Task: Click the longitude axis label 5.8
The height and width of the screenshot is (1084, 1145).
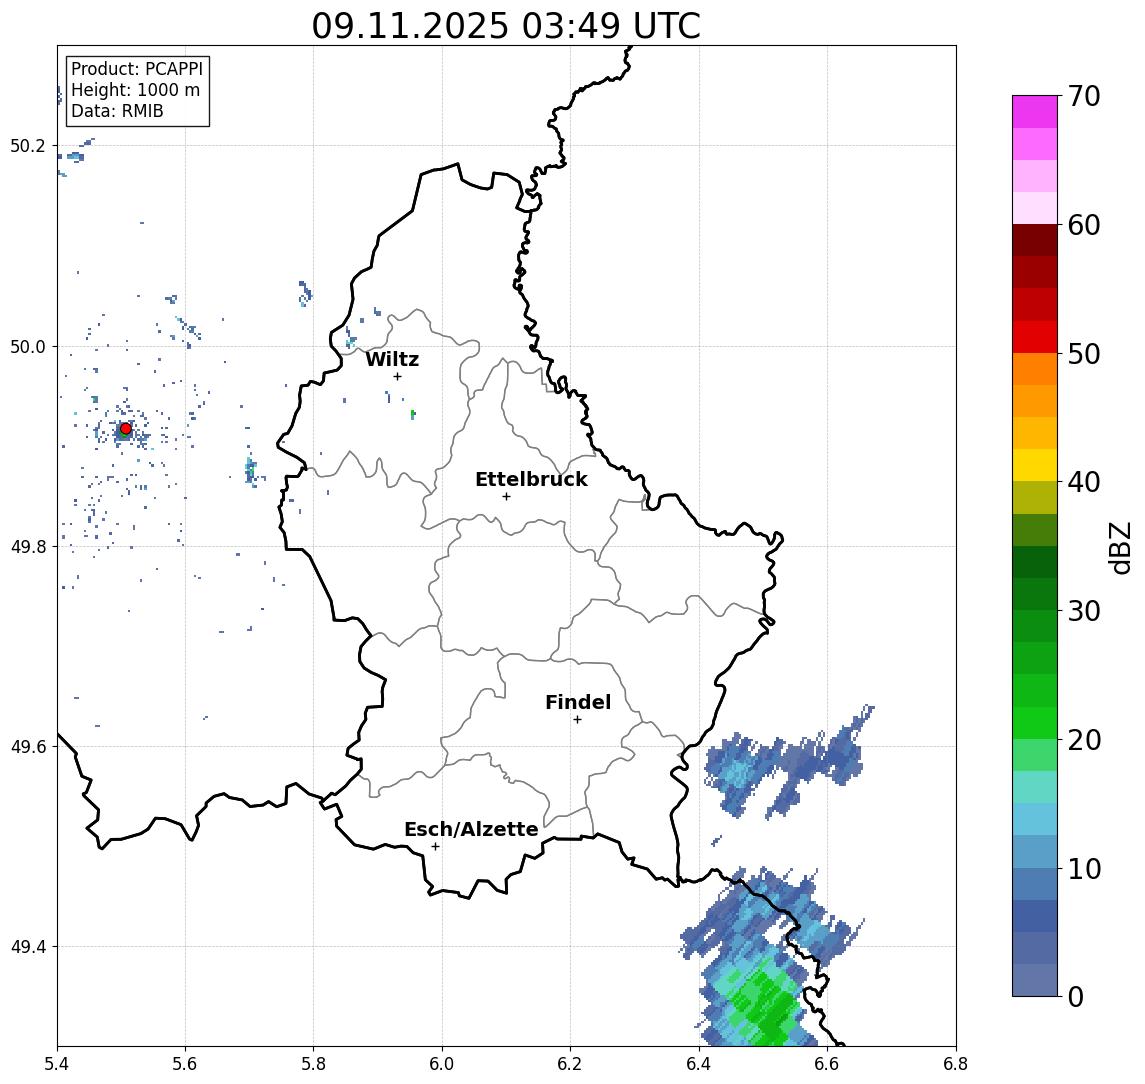Action: tap(313, 1064)
